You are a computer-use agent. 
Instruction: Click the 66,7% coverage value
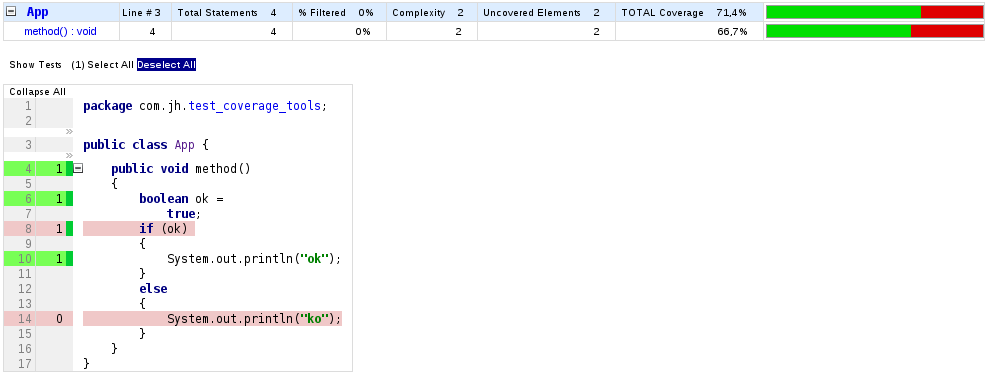point(732,32)
